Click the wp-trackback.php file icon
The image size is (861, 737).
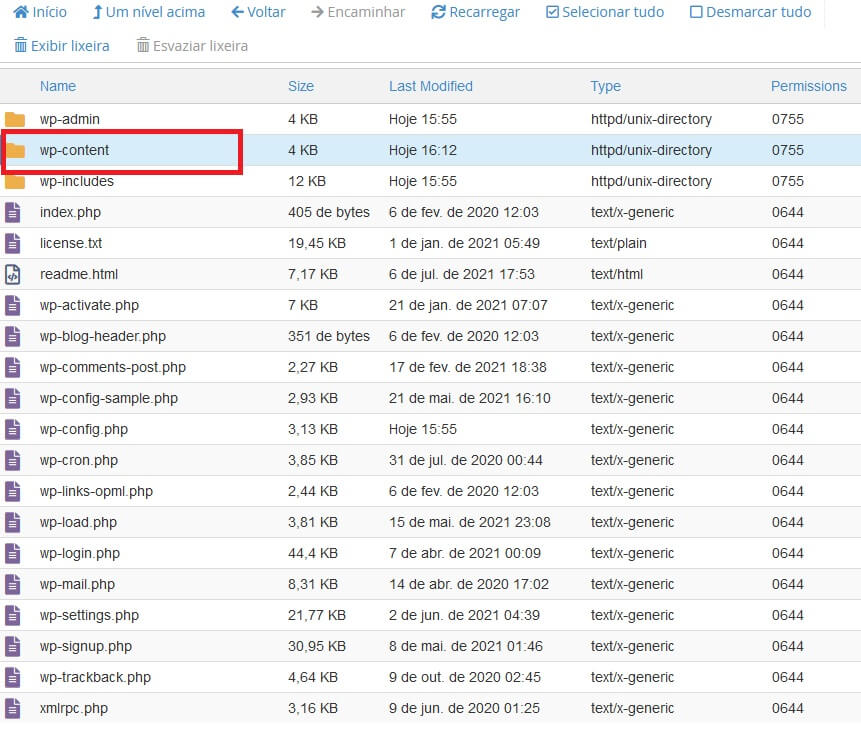tap(13, 678)
